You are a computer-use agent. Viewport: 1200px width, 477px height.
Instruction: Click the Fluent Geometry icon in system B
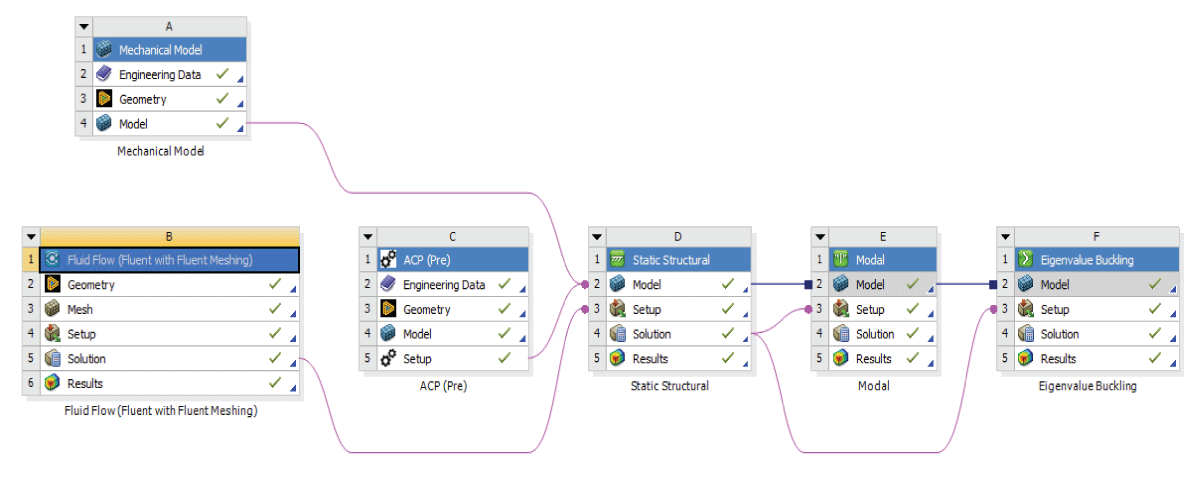pyautogui.click(x=52, y=285)
